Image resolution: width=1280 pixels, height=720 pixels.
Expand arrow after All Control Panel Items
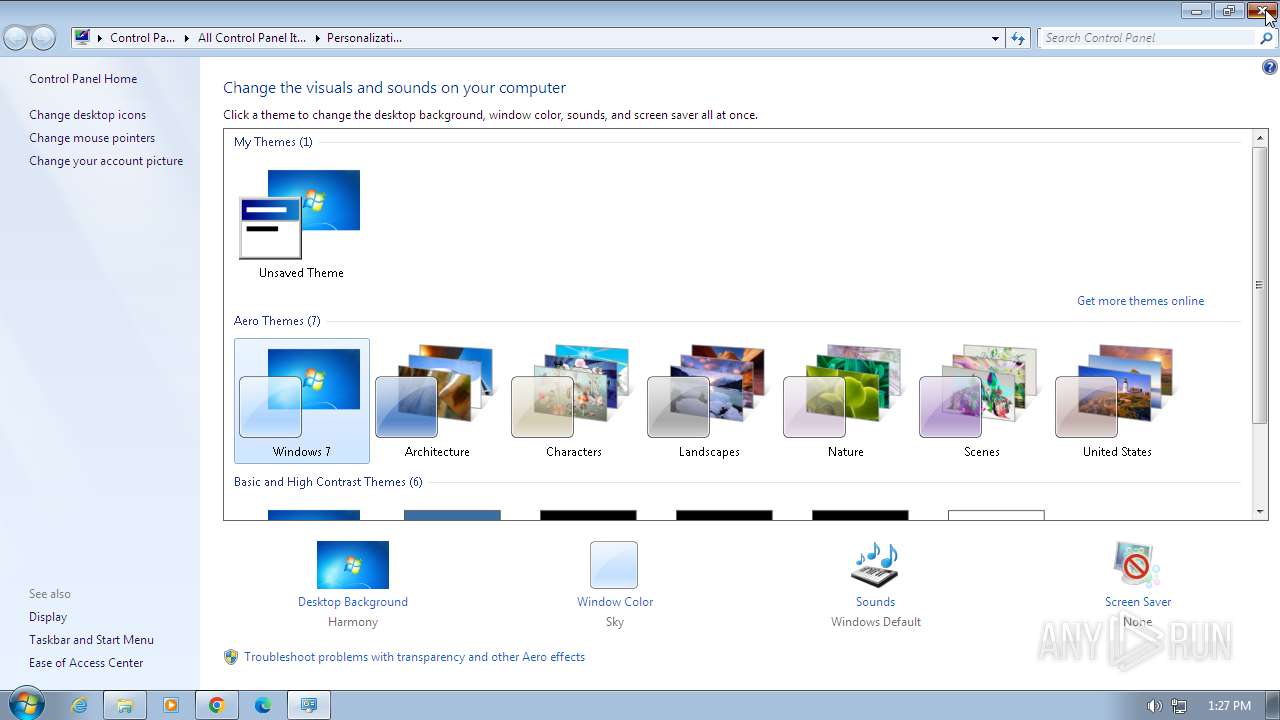(x=317, y=38)
